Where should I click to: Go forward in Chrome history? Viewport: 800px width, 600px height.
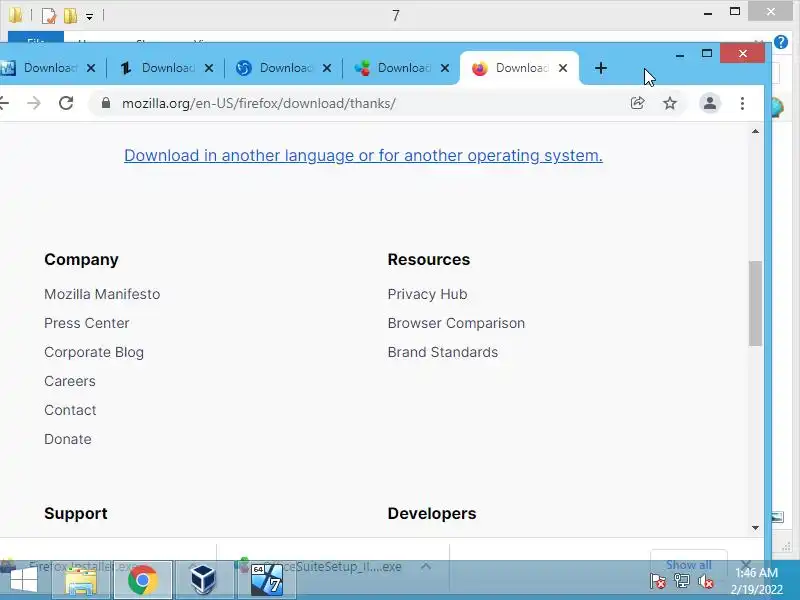click(34, 104)
